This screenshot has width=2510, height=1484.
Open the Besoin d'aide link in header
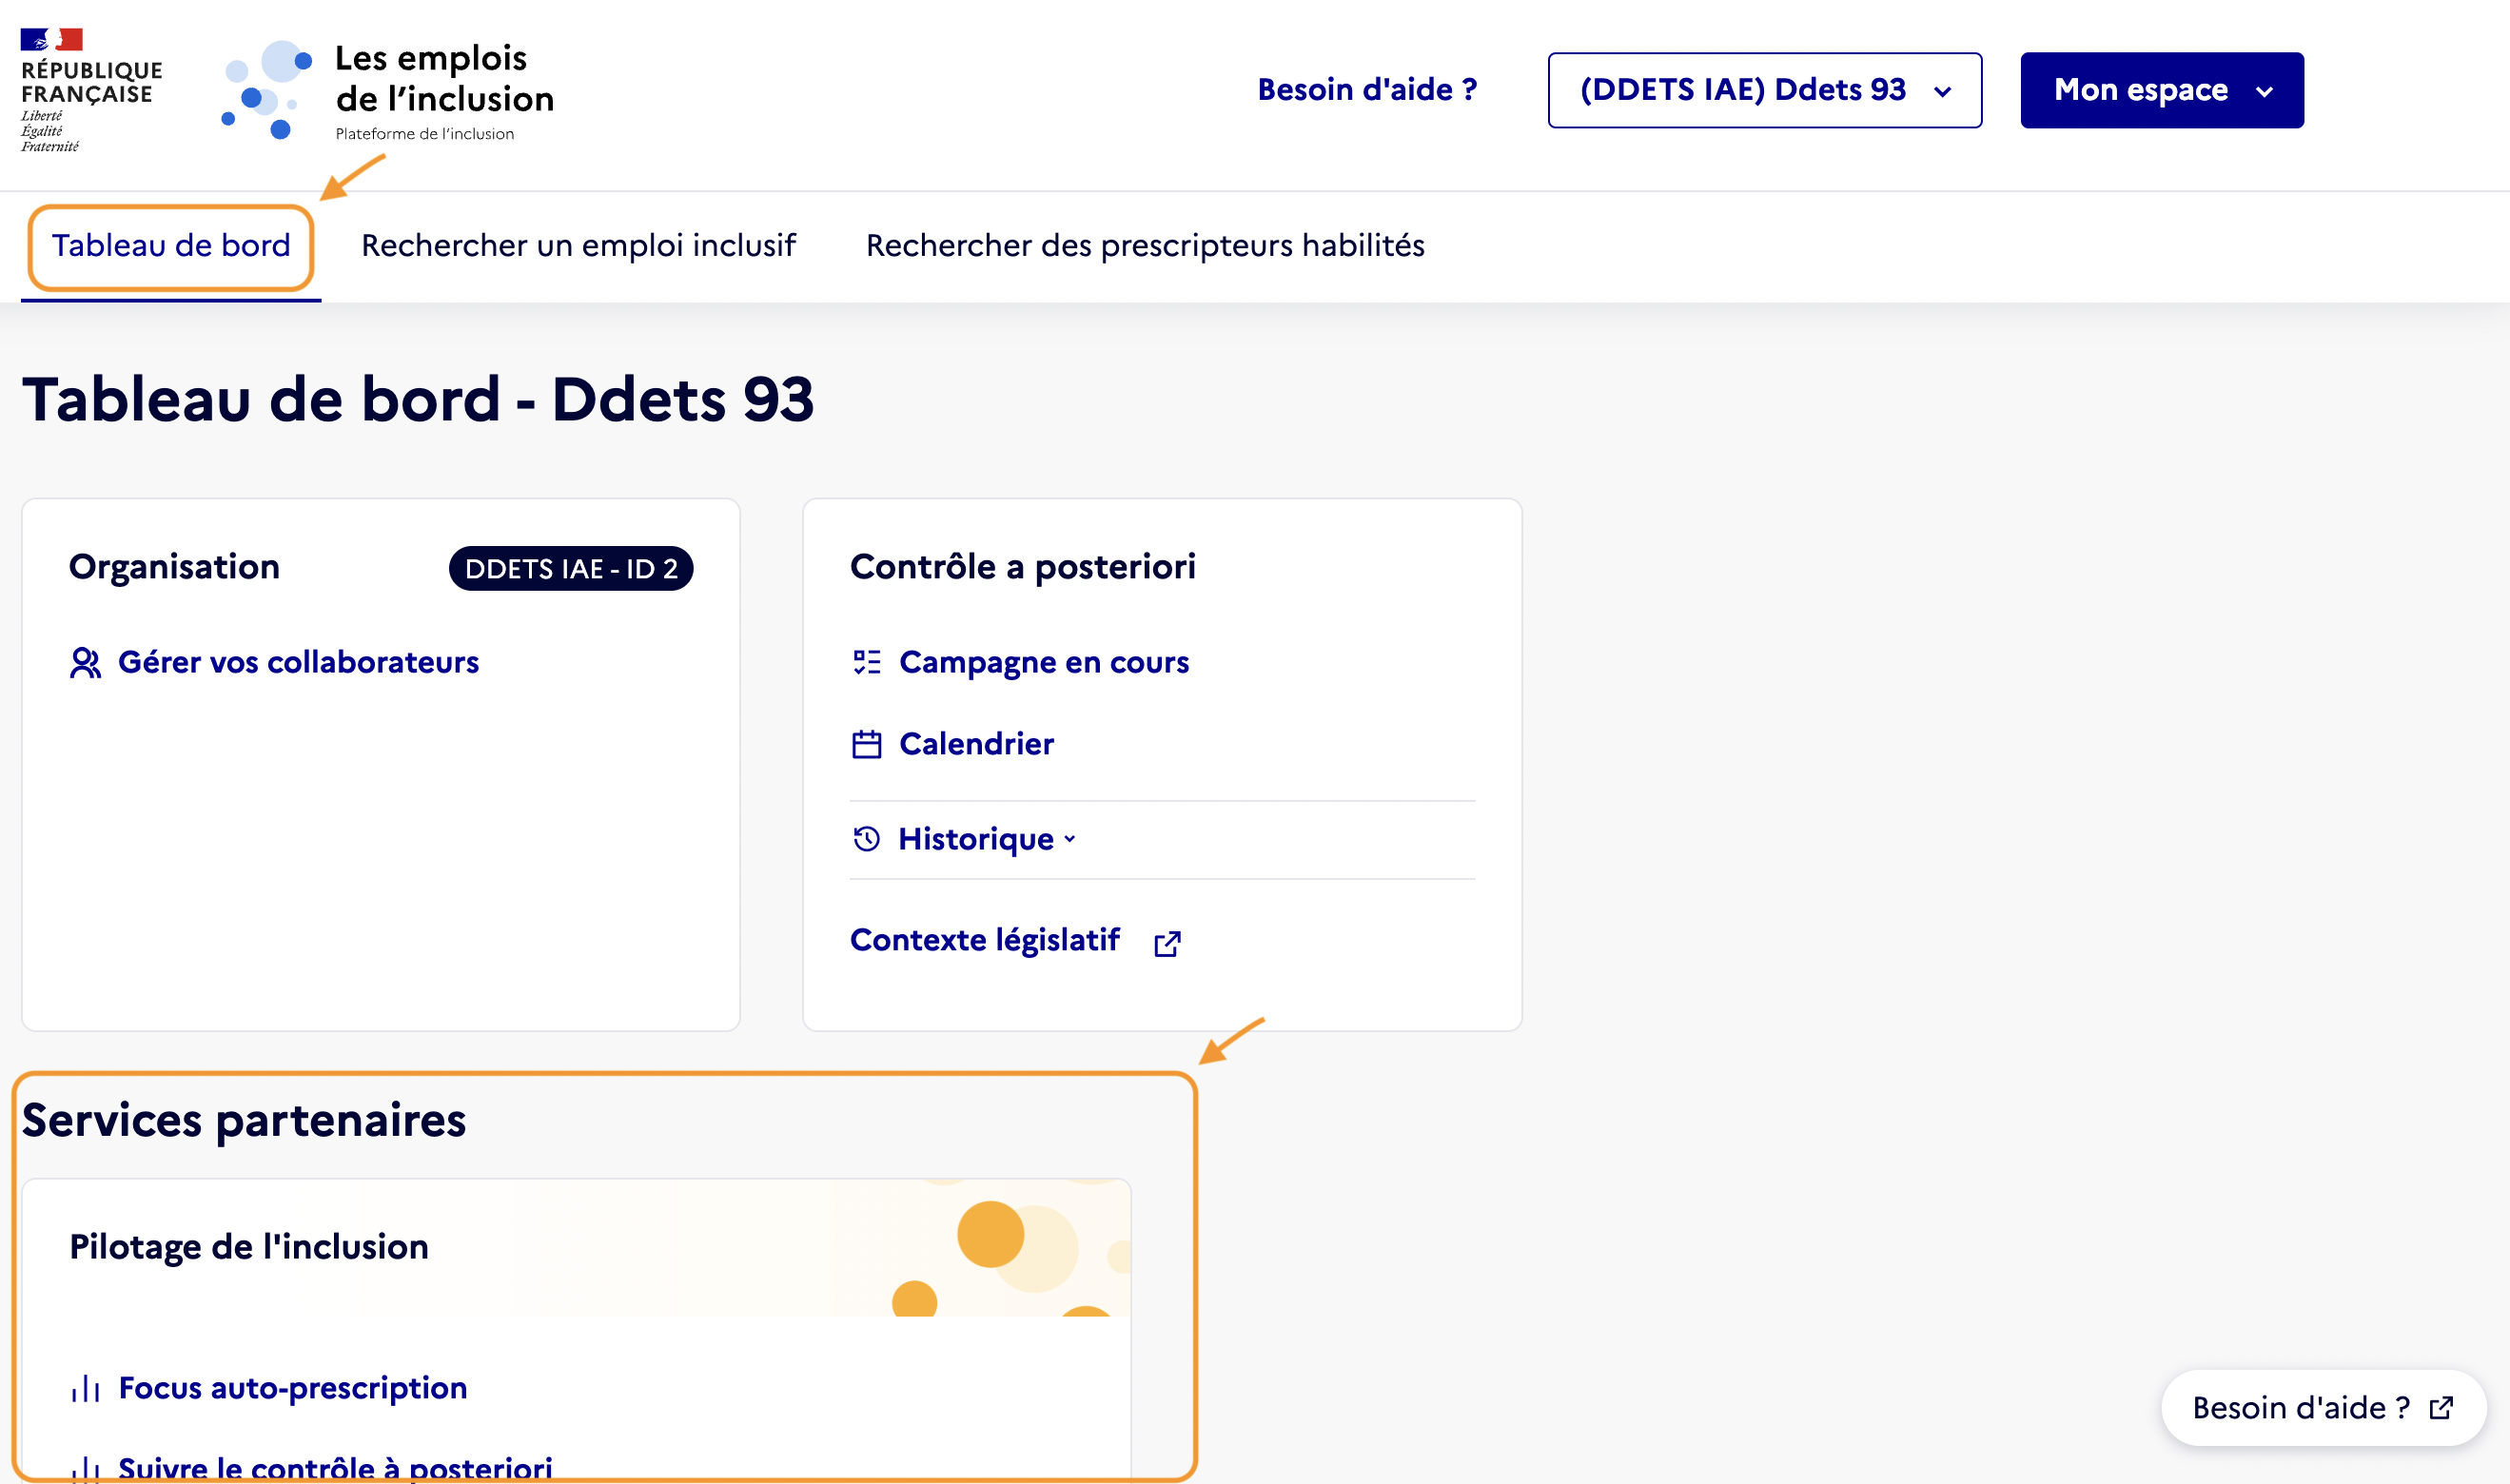pos(1365,89)
